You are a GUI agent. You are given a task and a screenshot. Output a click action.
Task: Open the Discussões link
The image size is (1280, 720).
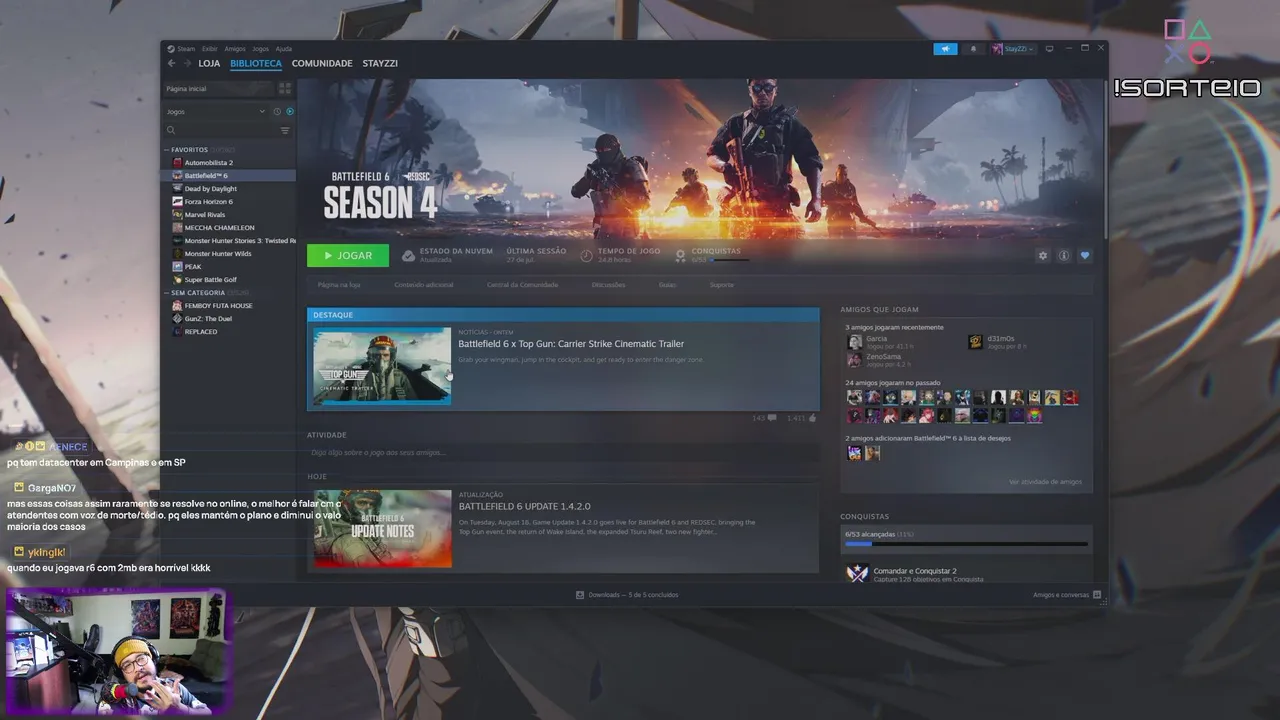(608, 285)
